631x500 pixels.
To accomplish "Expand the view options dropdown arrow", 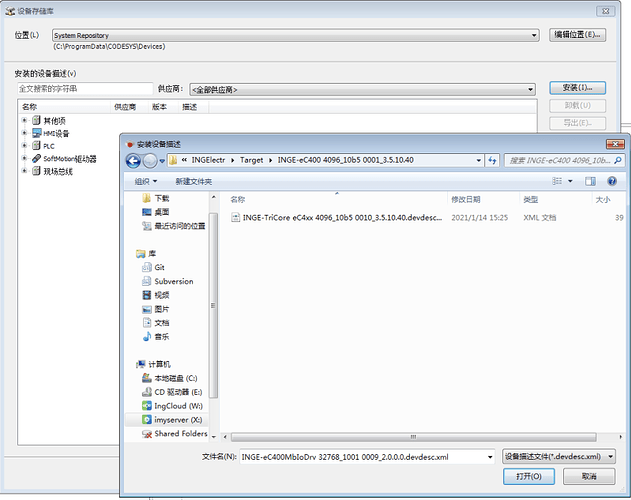I will pos(570,182).
